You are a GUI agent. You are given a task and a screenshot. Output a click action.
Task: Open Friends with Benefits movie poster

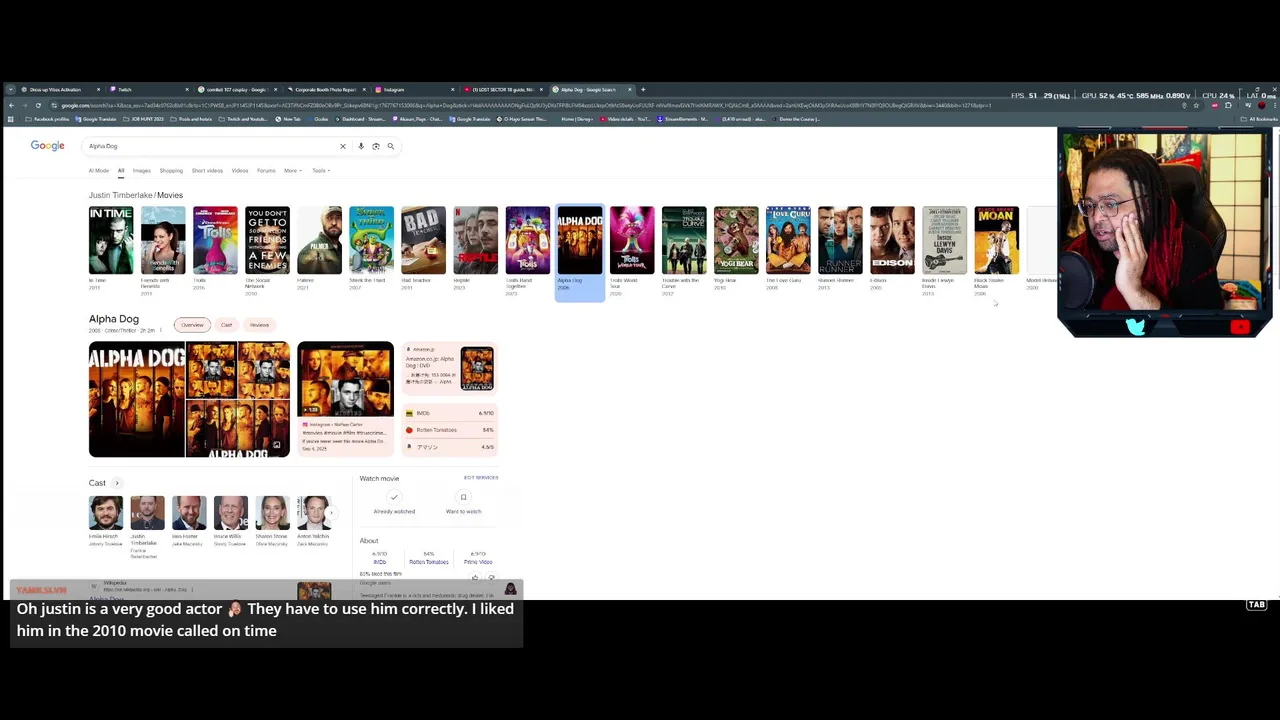tap(163, 240)
